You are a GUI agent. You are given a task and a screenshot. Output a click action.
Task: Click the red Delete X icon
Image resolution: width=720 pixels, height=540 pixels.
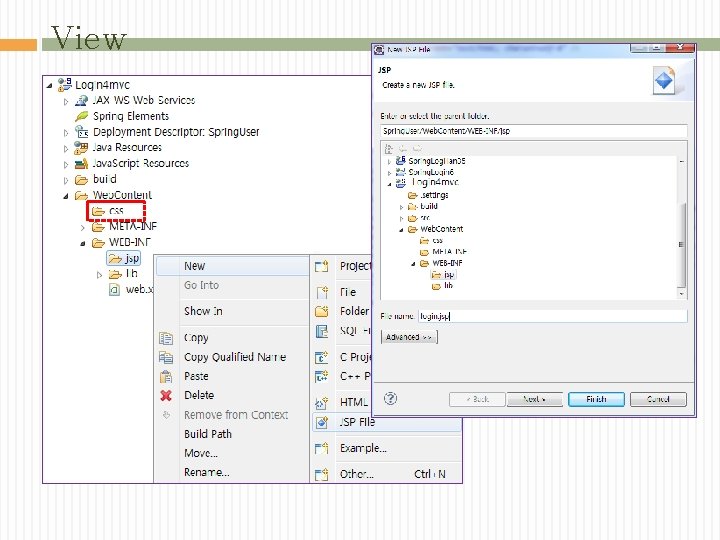[166, 395]
